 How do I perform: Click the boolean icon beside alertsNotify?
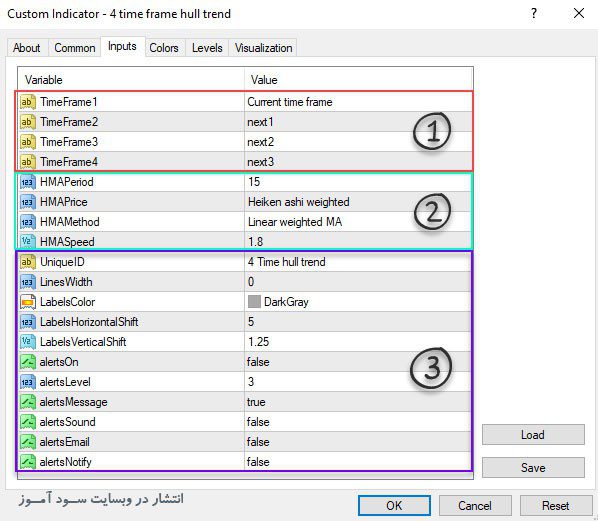click(x=28, y=462)
